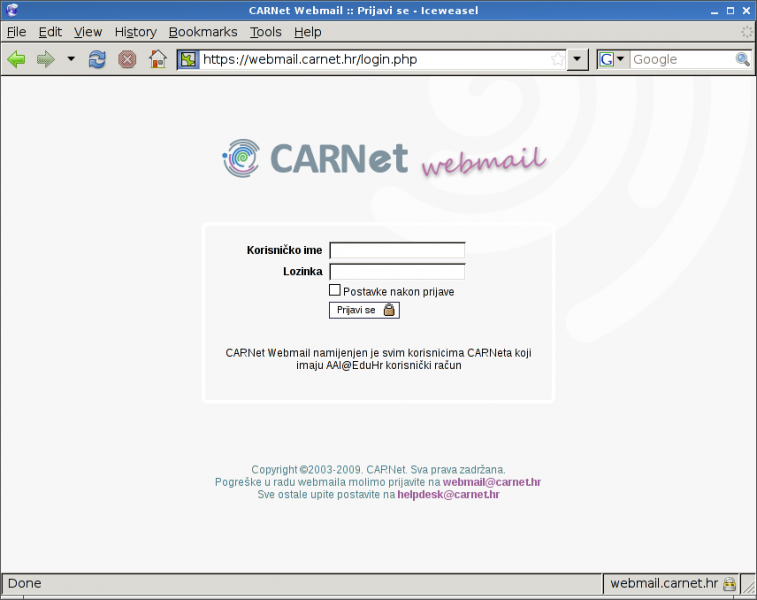Go to the Home page icon

click(x=157, y=59)
